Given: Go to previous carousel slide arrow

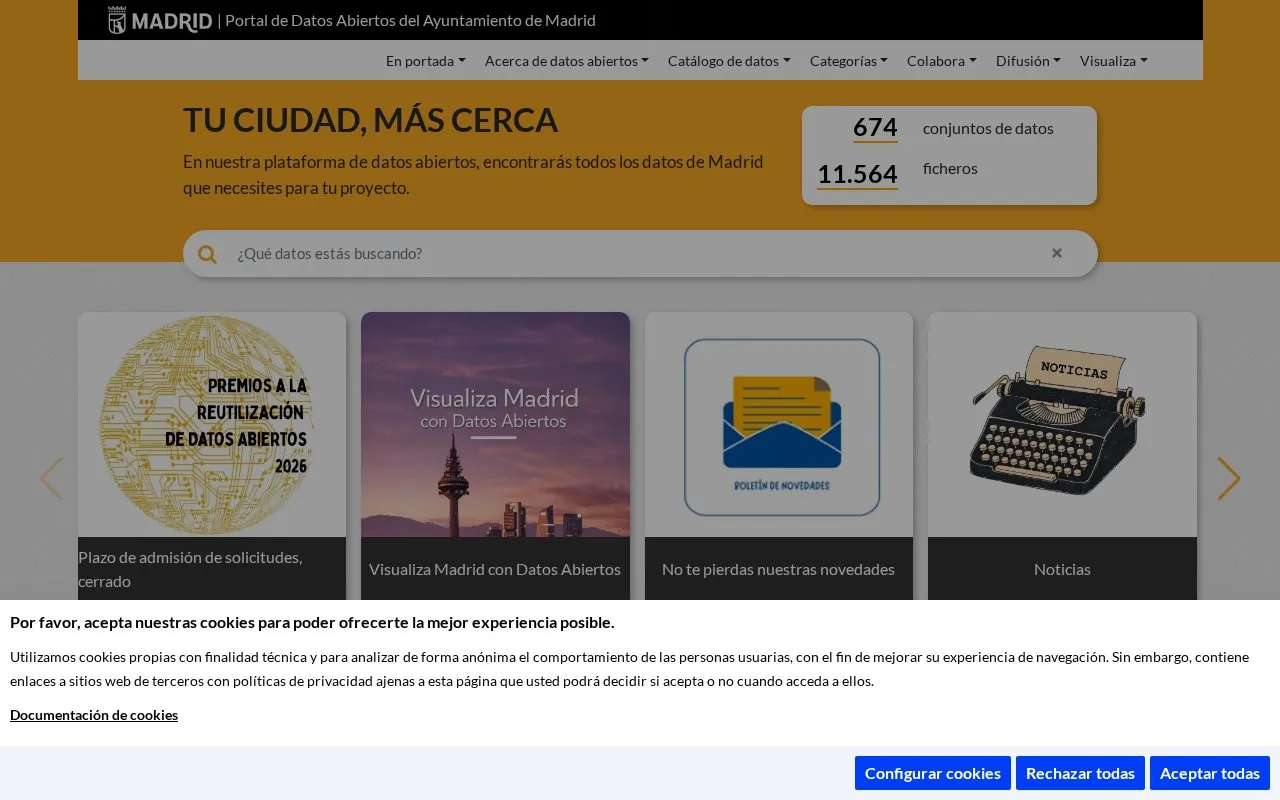Looking at the screenshot, I should 51,479.
